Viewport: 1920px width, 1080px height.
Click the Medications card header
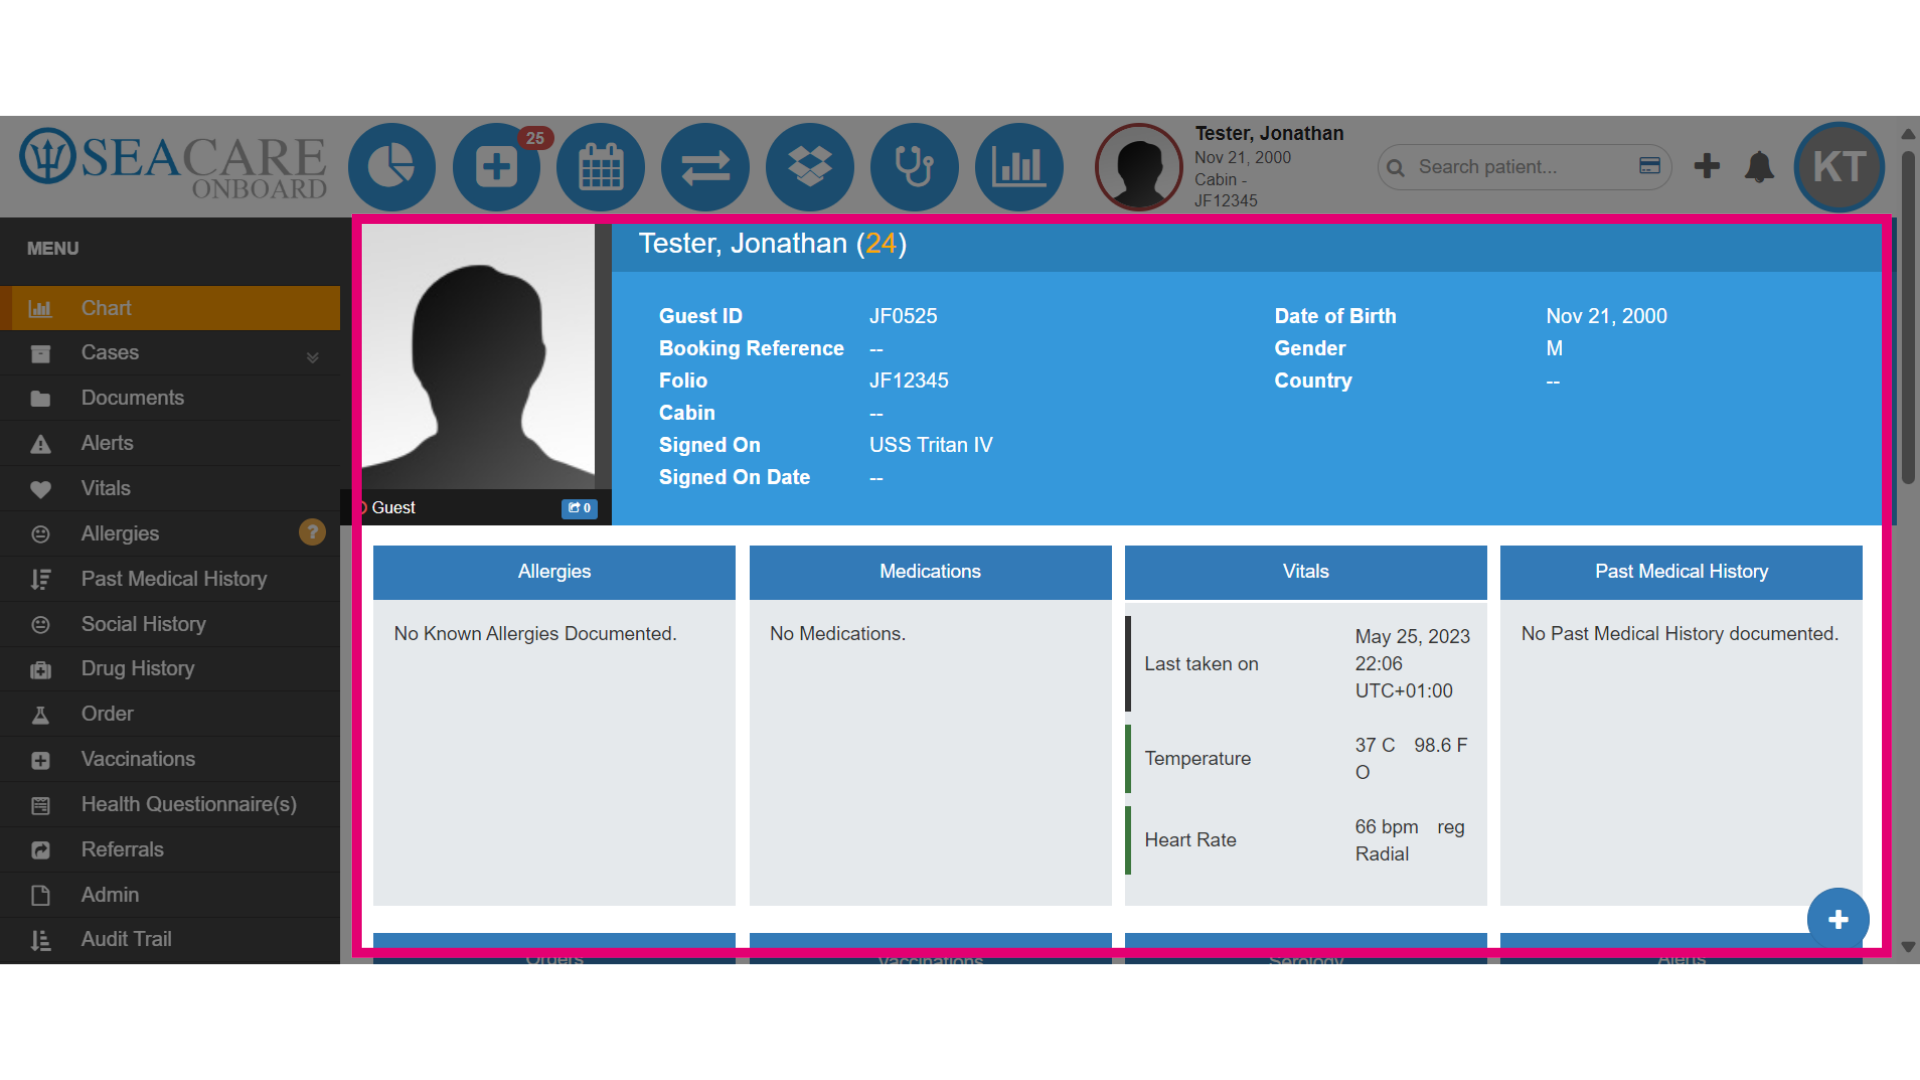[x=930, y=572]
